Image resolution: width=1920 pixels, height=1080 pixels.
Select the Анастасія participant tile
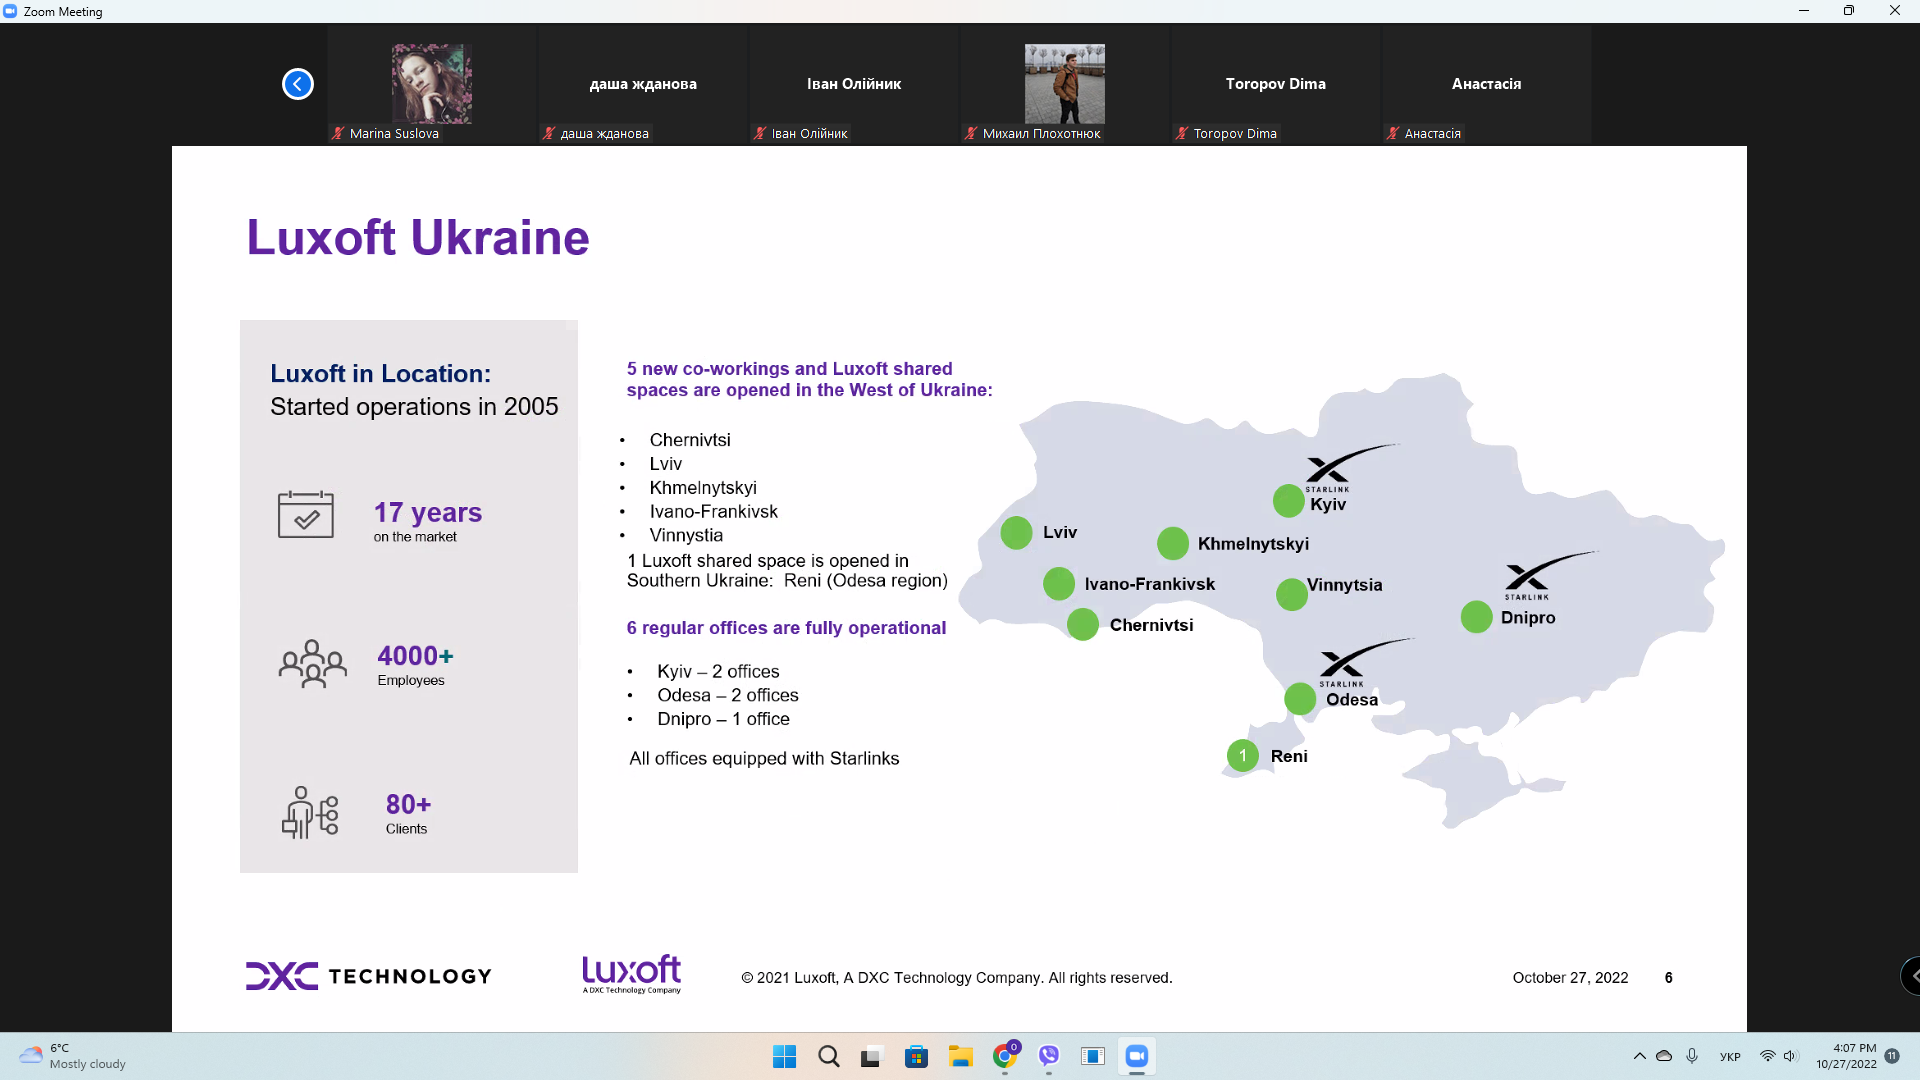(x=1487, y=84)
